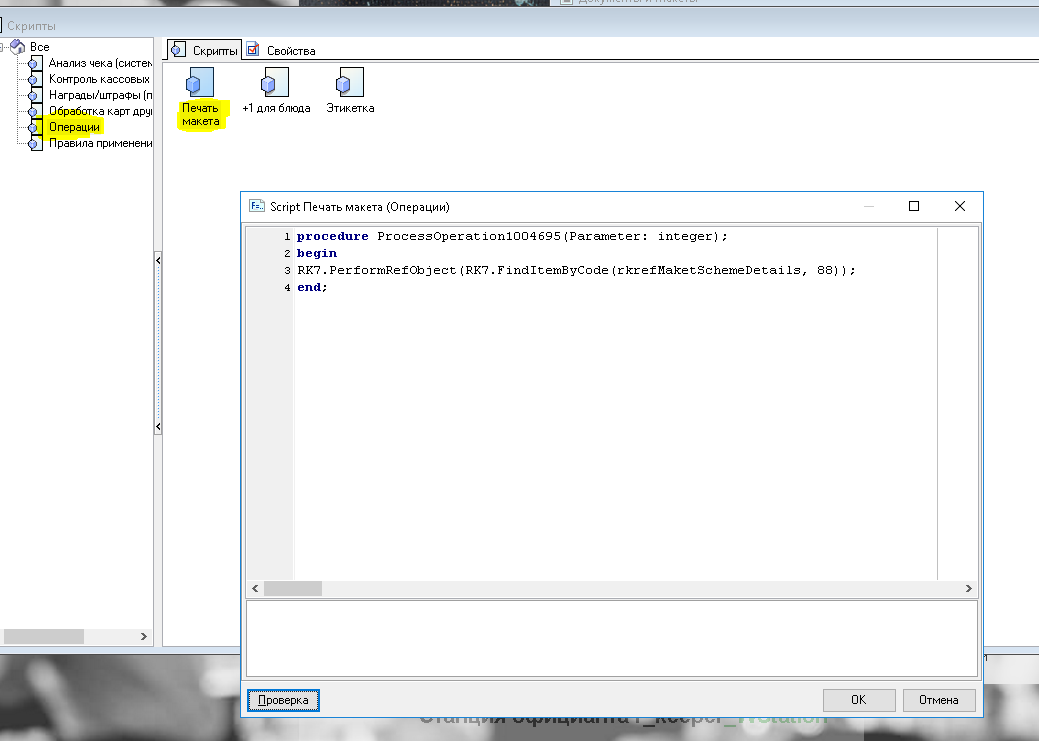Viewport: 1039px width, 741px height.
Task: Cancel the dialog with 'Отмена'
Action: coord(938,700)
